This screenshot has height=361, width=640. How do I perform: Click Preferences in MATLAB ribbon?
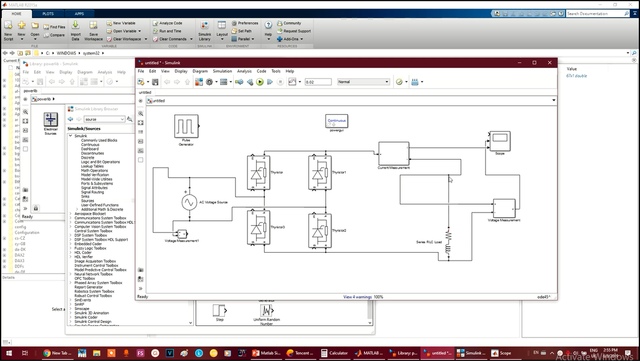coord(245,23)
